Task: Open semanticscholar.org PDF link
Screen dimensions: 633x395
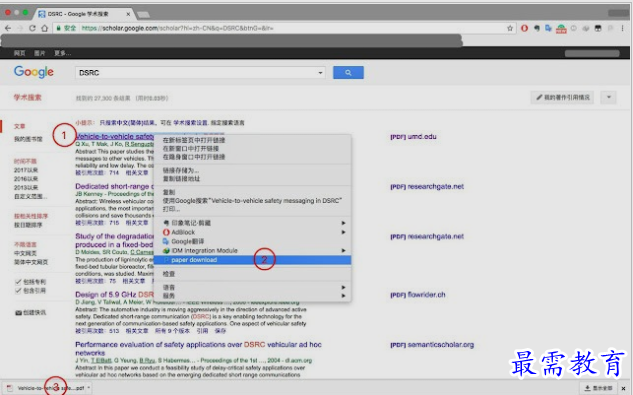Action: click(x=432, y=345)
